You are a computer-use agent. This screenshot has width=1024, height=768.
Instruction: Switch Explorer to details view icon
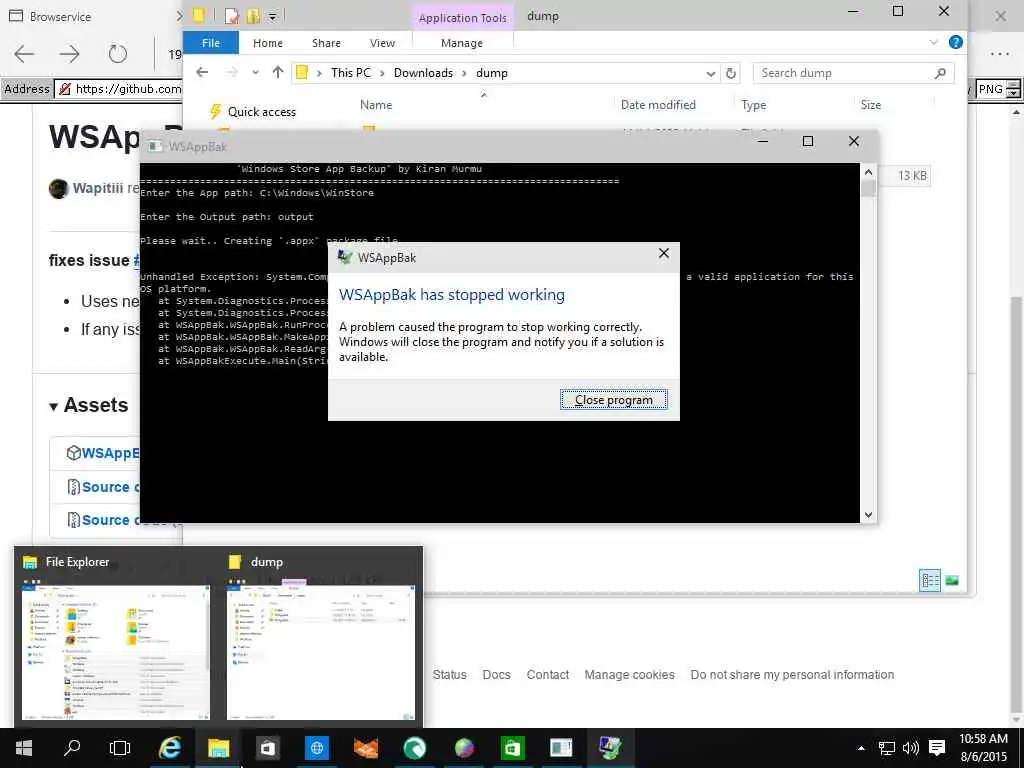pyautogui.click(x=930, y=580)
